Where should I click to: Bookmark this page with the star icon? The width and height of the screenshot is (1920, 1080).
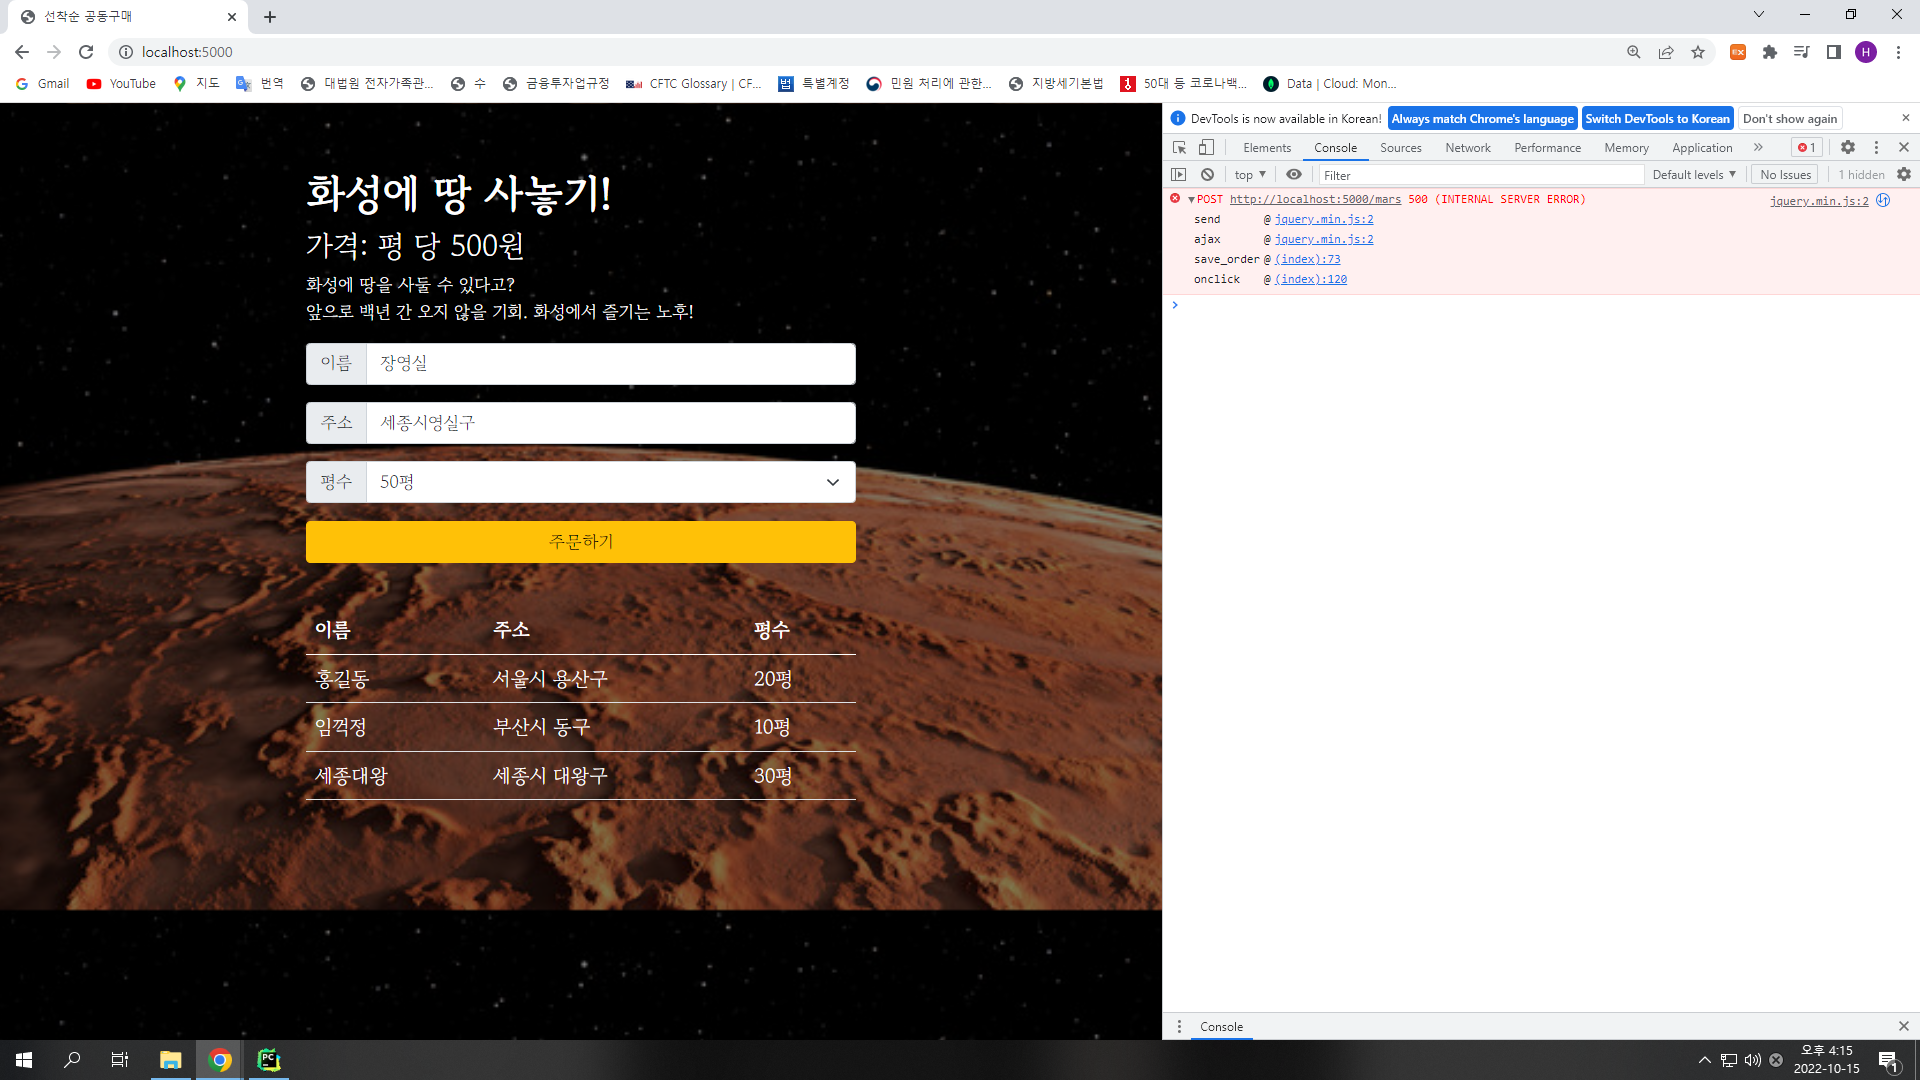1698,52
